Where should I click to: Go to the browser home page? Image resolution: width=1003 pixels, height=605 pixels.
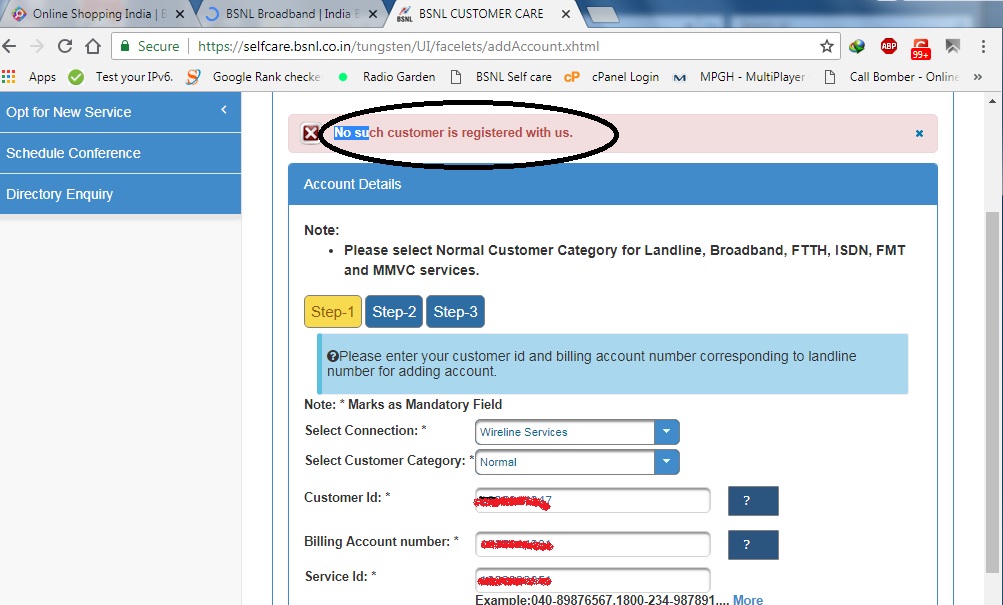point(92,46)
